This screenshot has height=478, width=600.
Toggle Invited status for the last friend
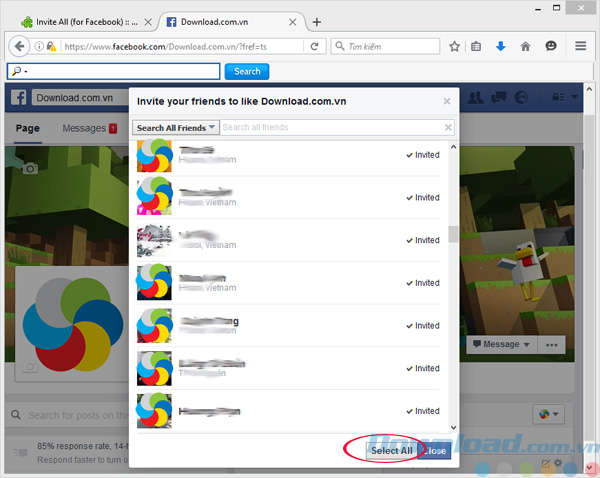pos(423,411)
